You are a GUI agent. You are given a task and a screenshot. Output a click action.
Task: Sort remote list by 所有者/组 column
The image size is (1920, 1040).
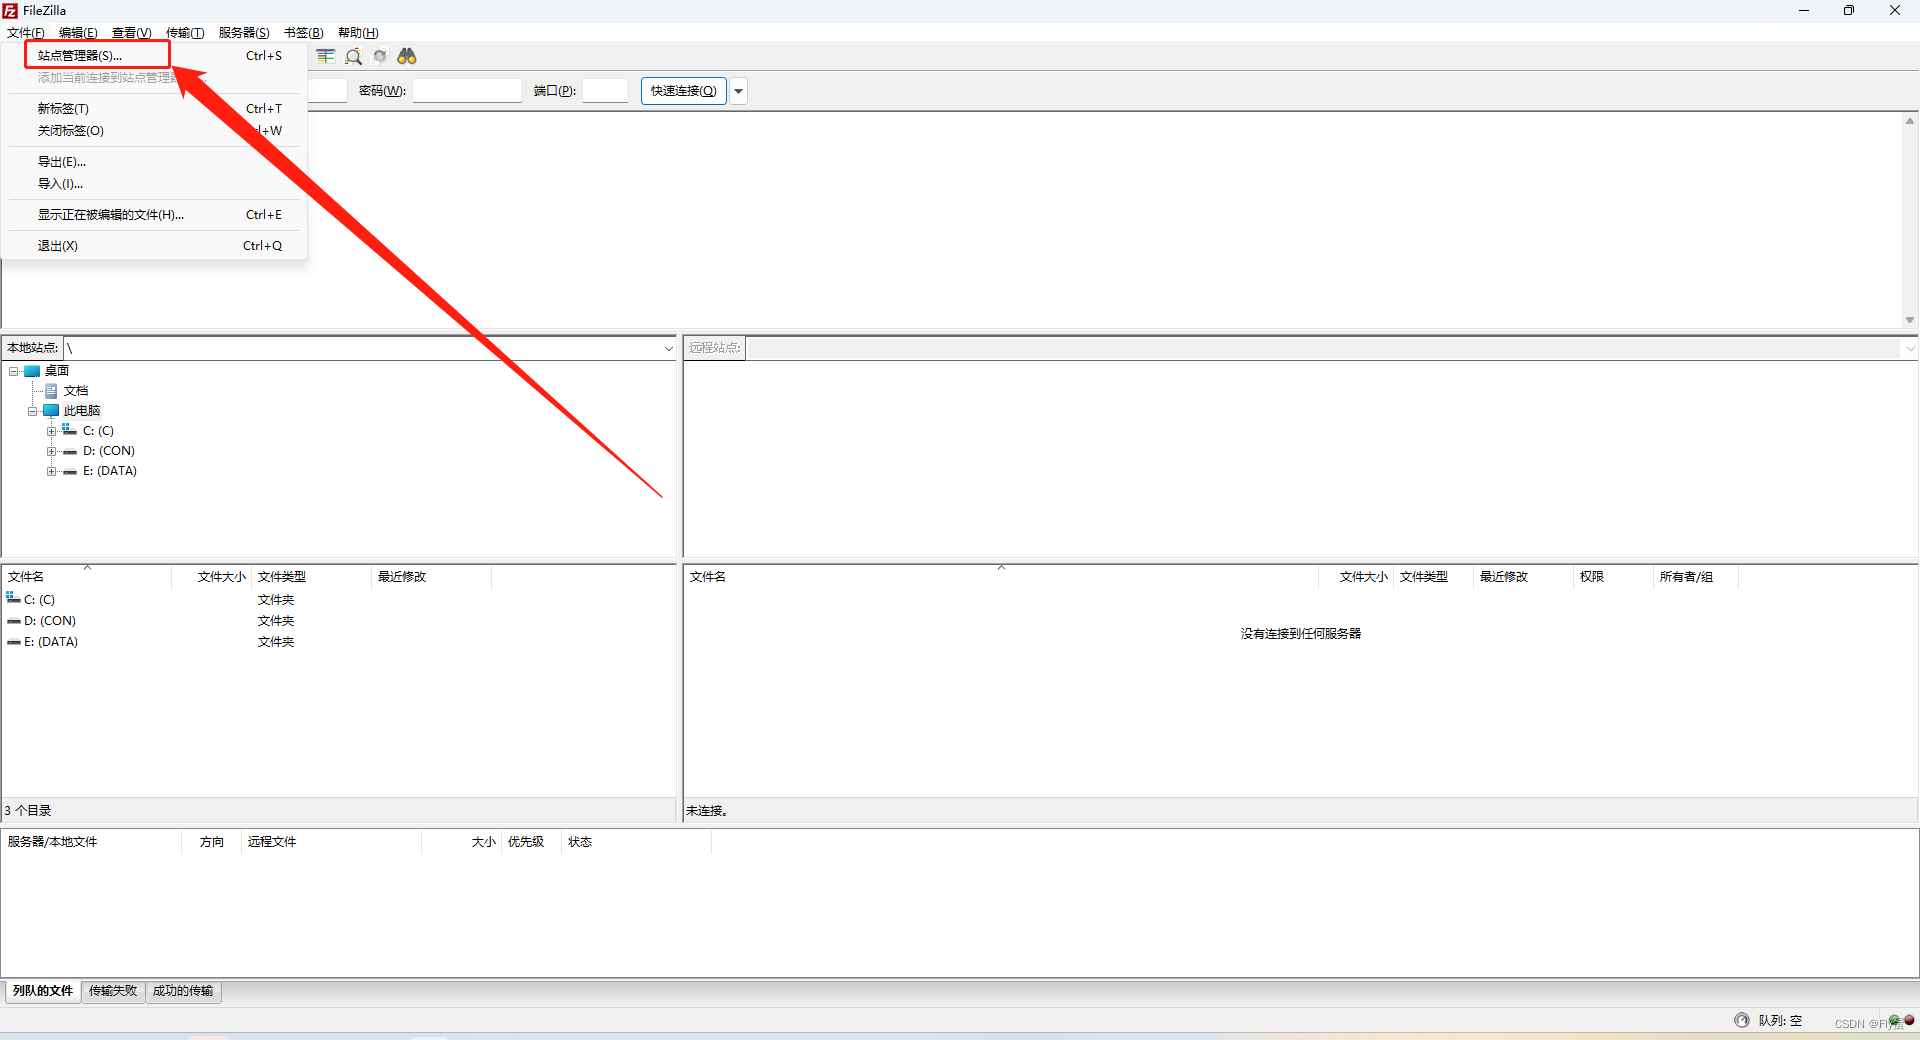coord(1696,577)
